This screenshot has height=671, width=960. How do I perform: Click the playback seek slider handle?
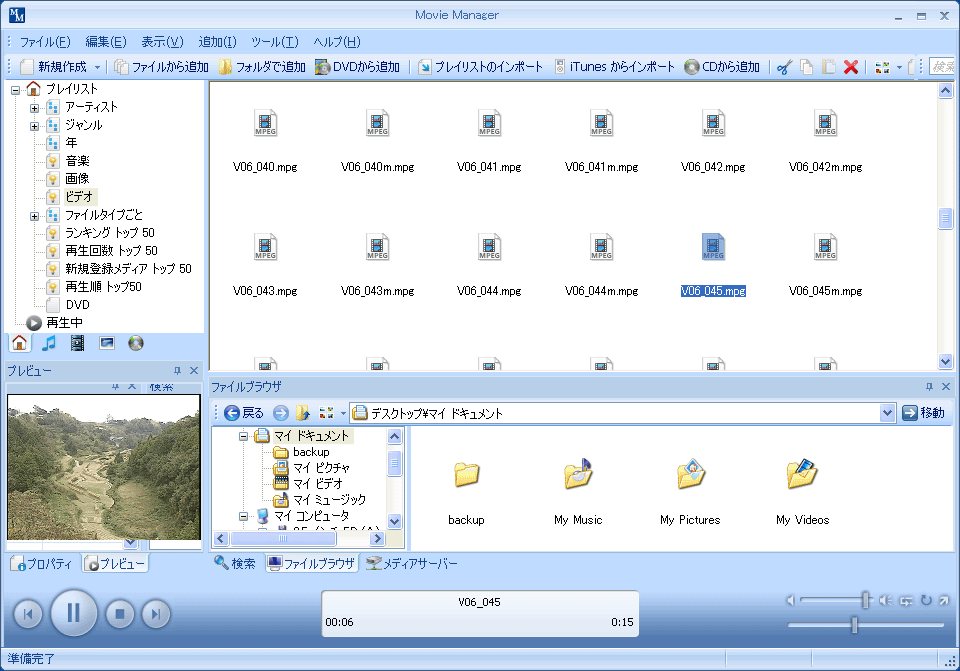[854, 624]
